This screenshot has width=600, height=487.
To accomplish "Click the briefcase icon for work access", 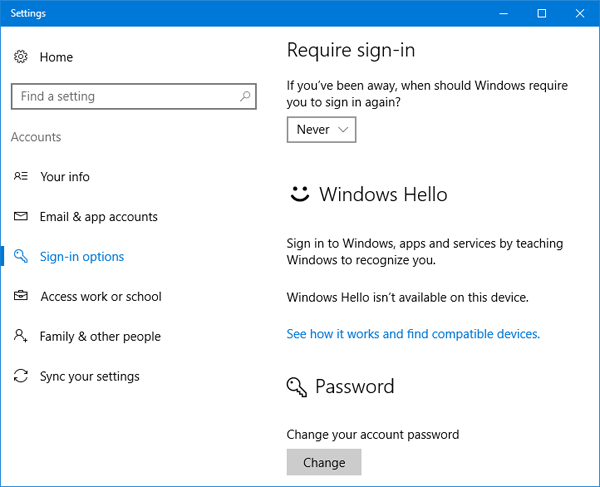I will [x=21, y=297].
